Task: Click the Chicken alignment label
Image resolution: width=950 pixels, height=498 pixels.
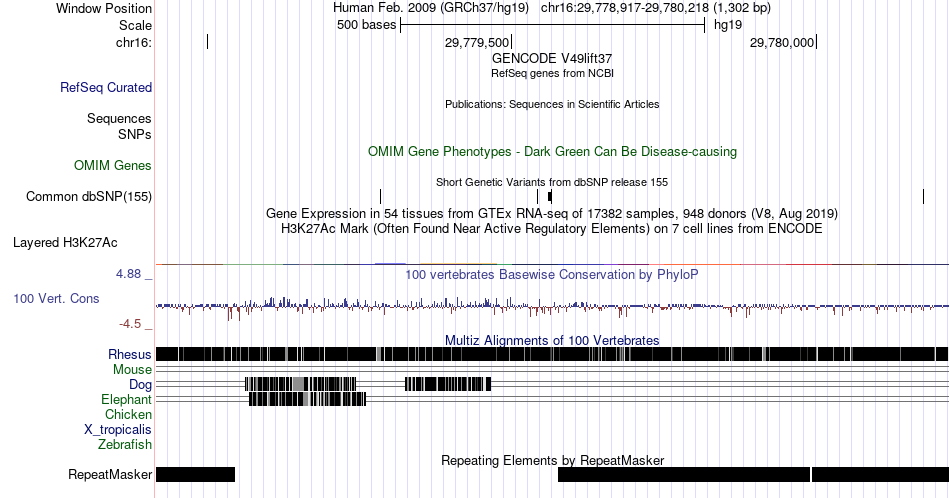Action: 128,414
